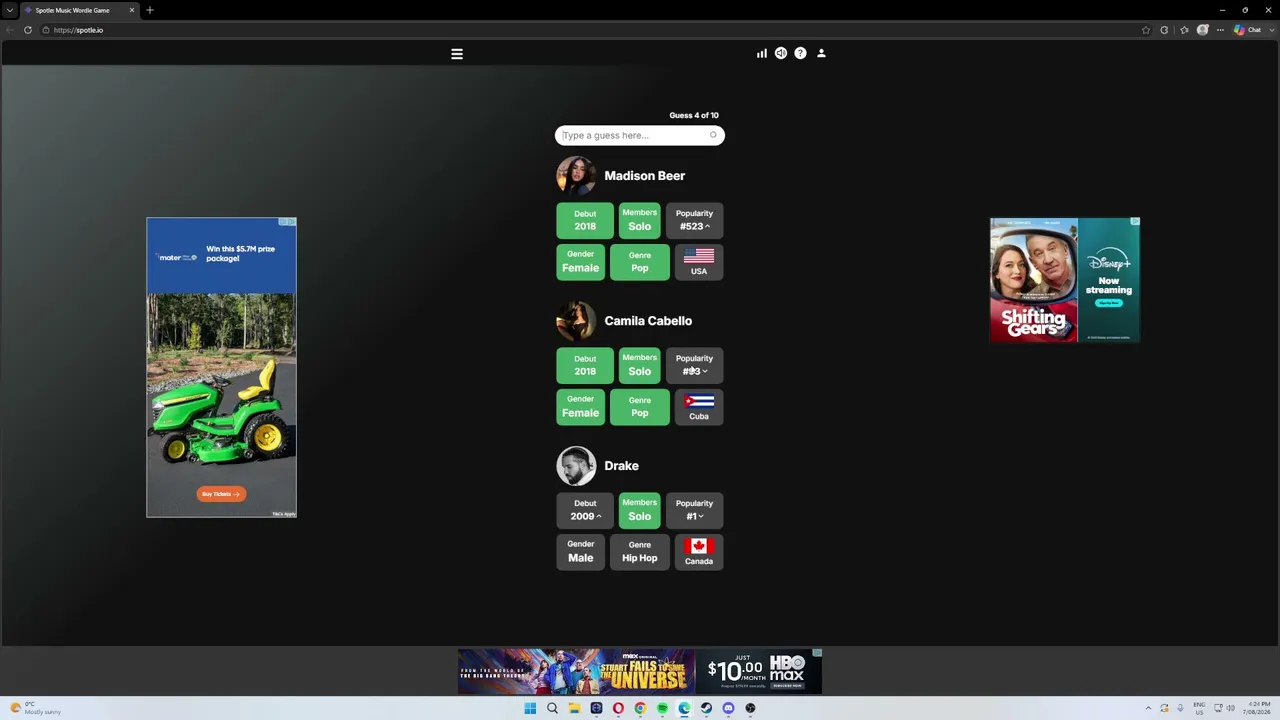Click 'Buy Tickets' on the mower ad

(x=221, y=494)
